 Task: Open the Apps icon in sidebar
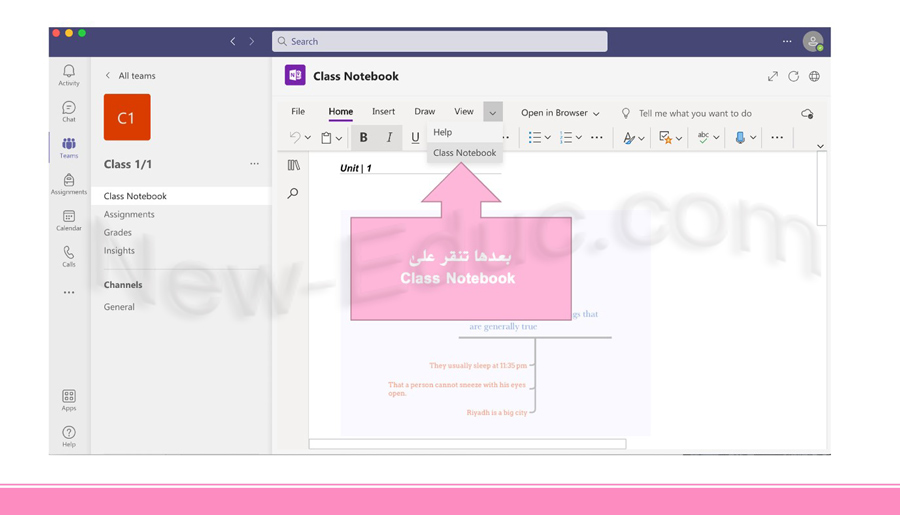pyautogui.click(x=69, y=396)
